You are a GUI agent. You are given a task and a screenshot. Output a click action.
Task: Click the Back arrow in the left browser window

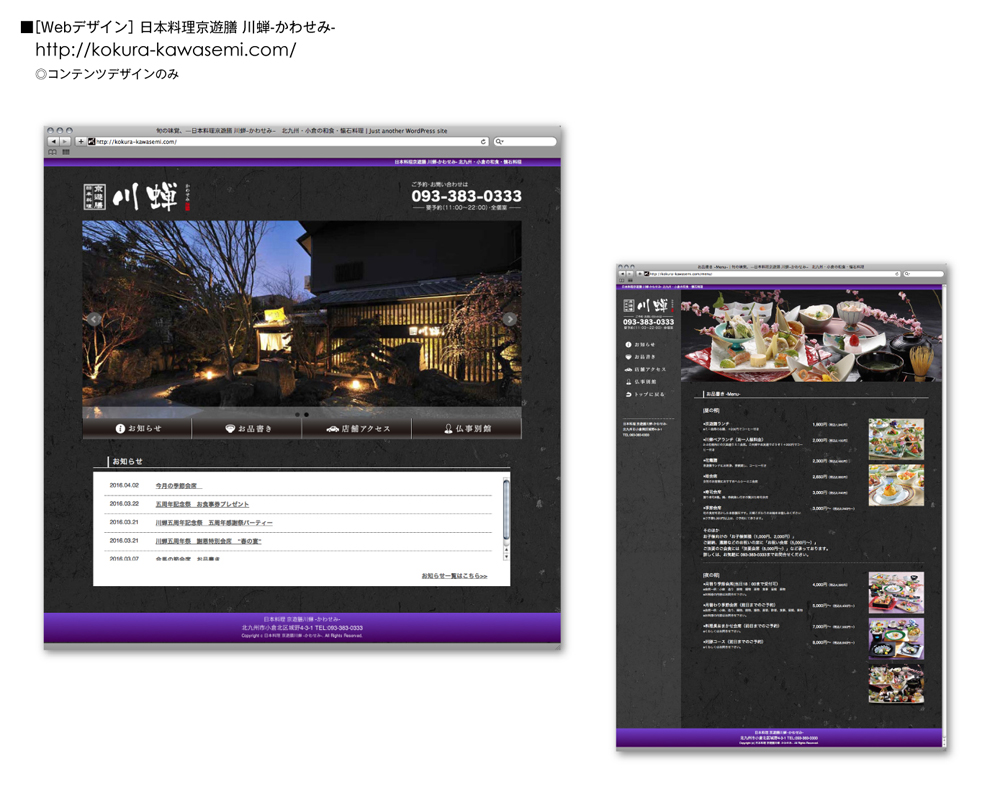click(x=54, y=141)
